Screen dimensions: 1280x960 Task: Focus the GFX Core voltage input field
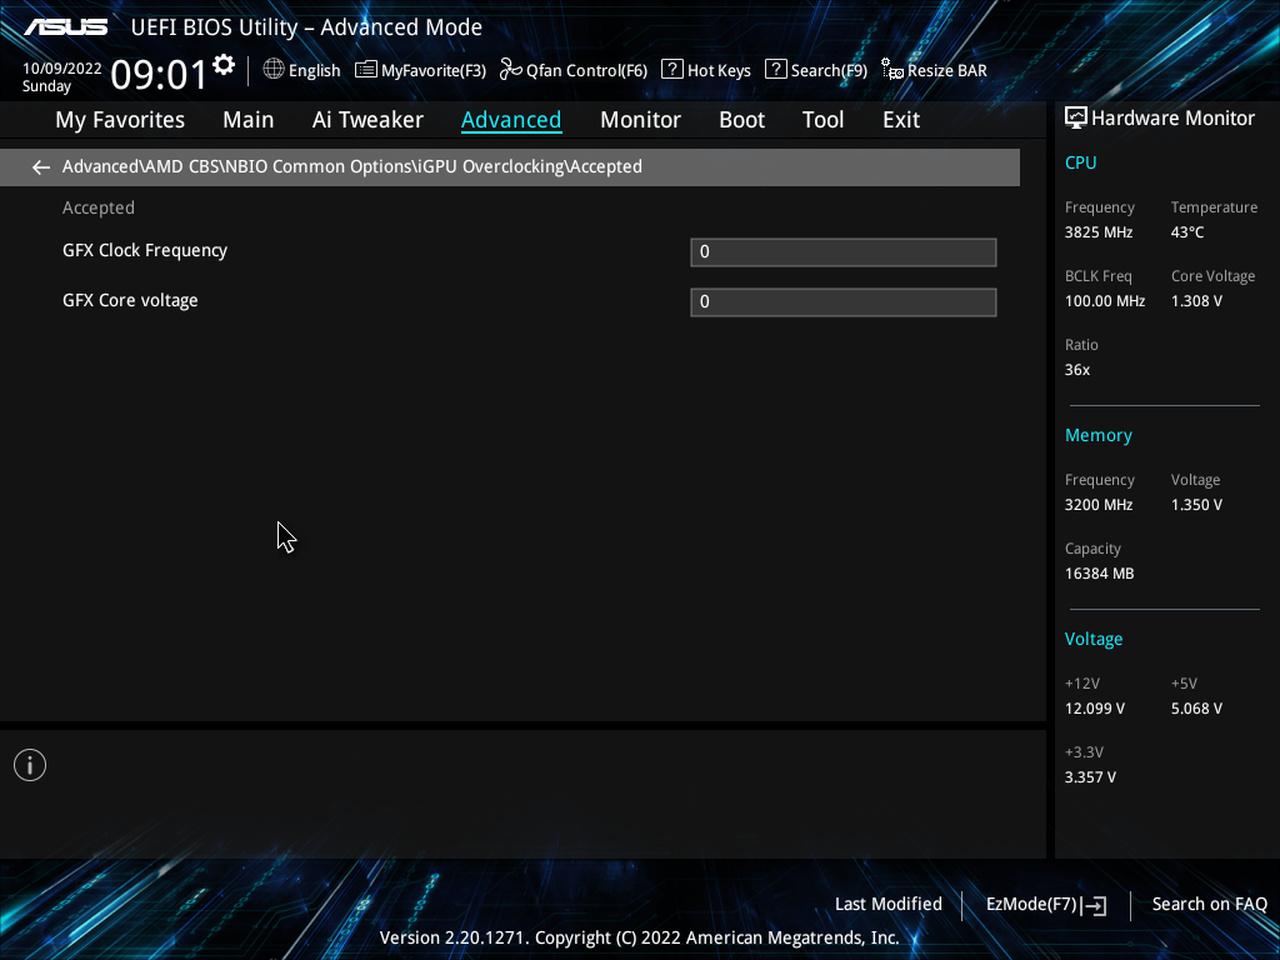click(x=843, y=302)
